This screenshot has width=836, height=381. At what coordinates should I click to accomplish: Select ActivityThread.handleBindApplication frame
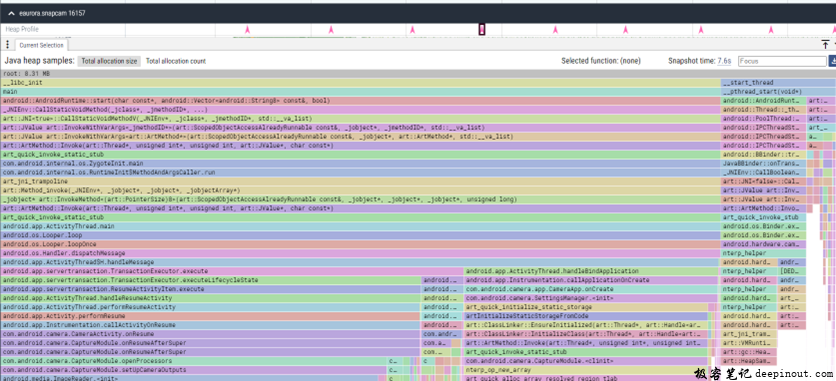pos(592,272)
